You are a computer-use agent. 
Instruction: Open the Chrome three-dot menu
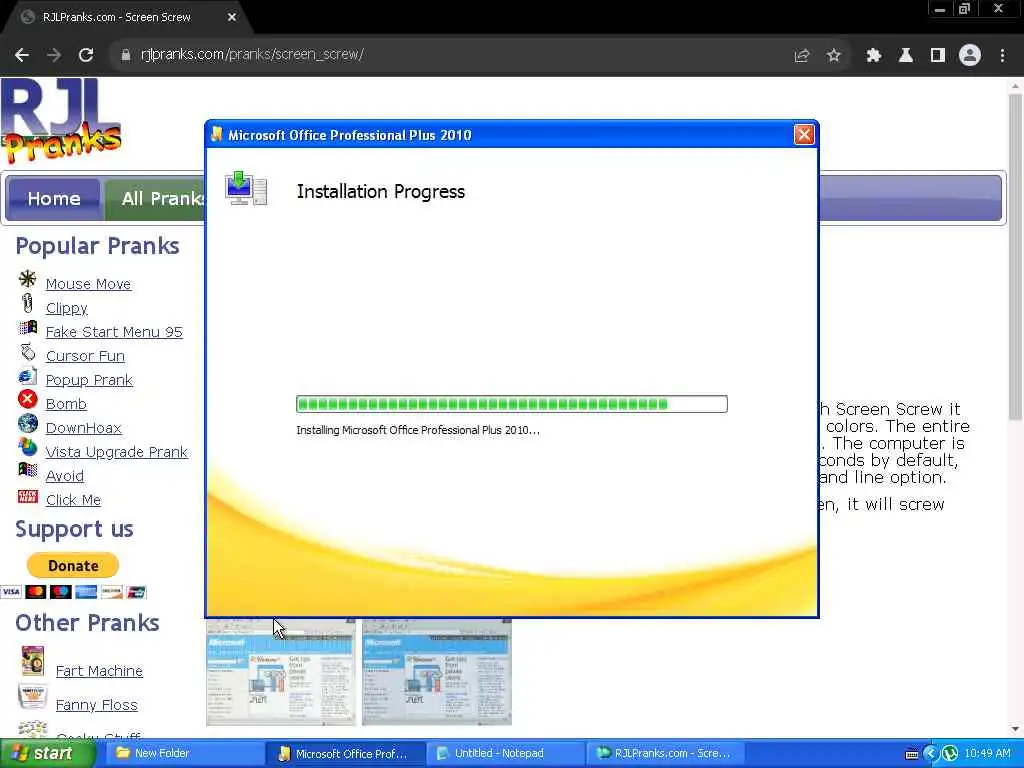tap(1002, 56)
